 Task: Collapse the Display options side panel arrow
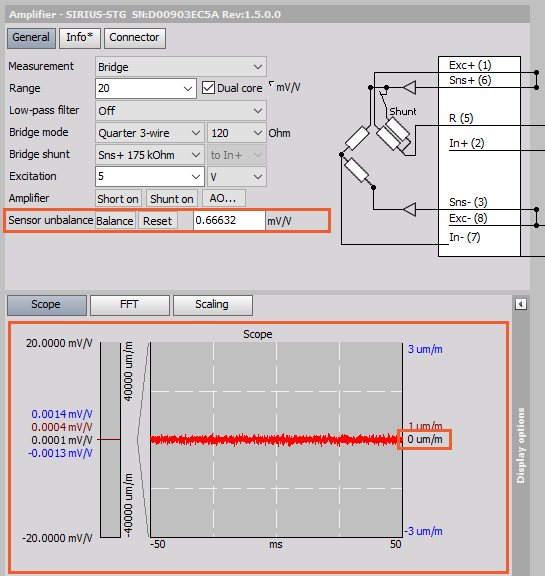tap(520, 304)
